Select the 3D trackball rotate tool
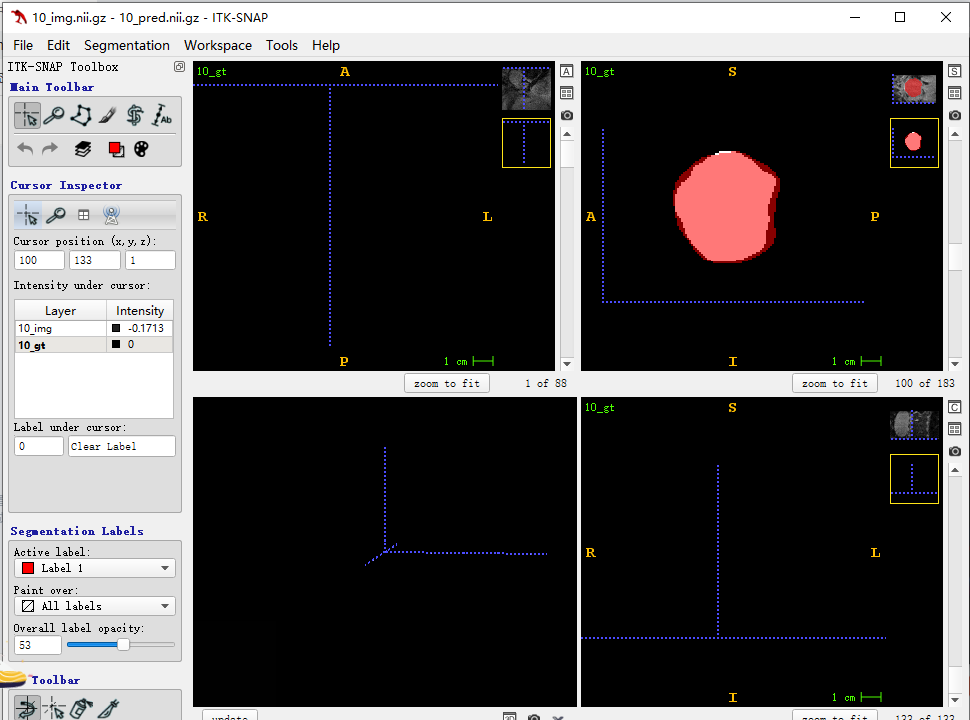Screen dimensions: 970x720 (27, 708)
